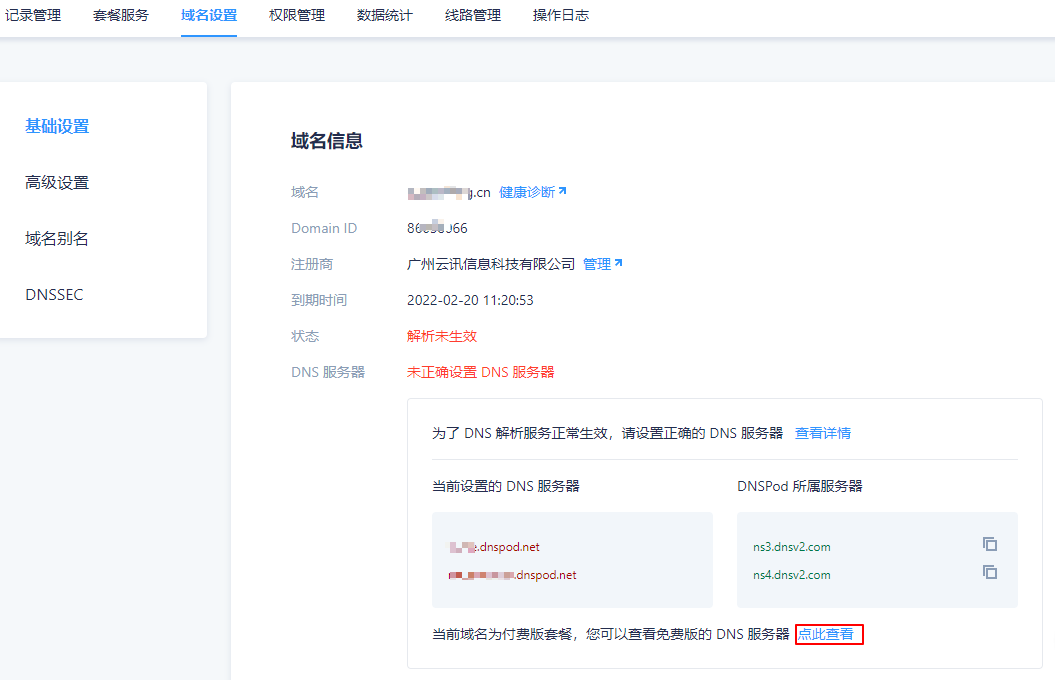1055x680 pixels.
Task: Go to the 权限管理 tab
Action: pyautogui.click(x=297, y=16)
